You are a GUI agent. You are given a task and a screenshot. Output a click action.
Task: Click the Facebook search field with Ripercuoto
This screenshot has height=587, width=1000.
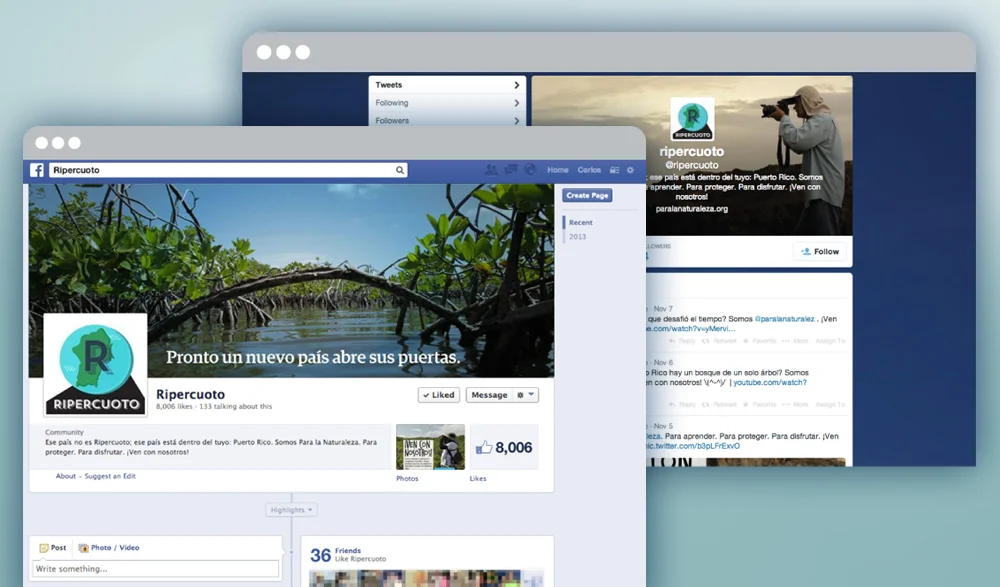(x=228, y=170)
